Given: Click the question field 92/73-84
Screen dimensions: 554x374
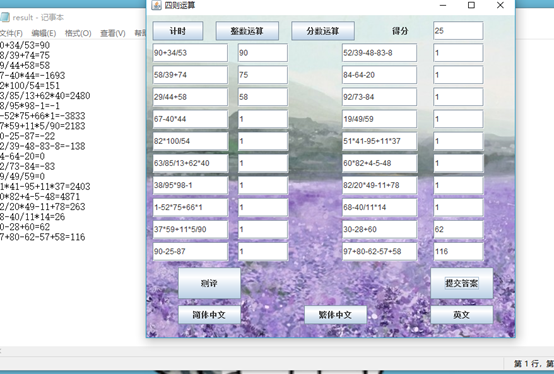Looking at the screenshot, I should (x=379, y=97).
